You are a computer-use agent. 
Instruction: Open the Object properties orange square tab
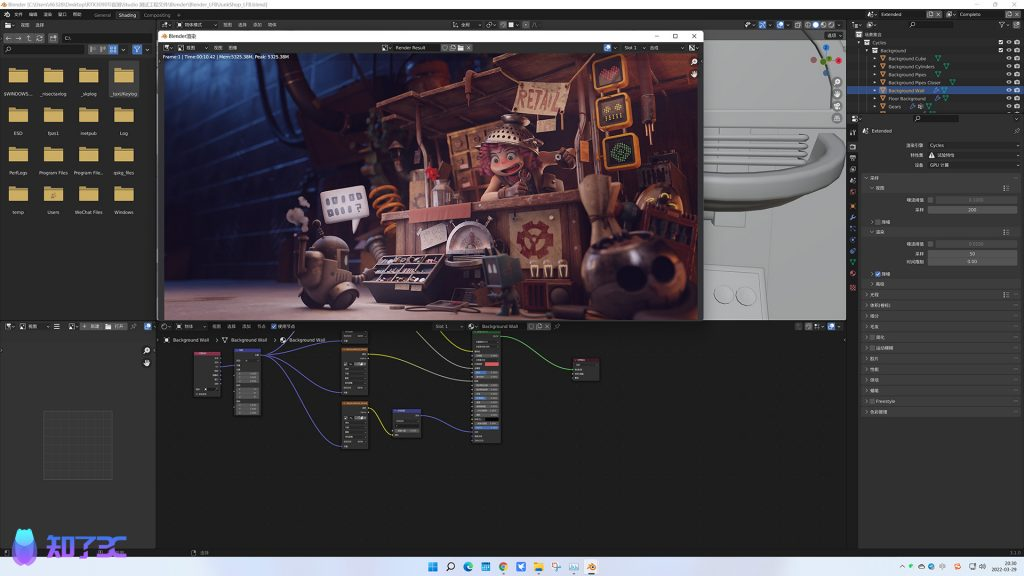[853, 206]
